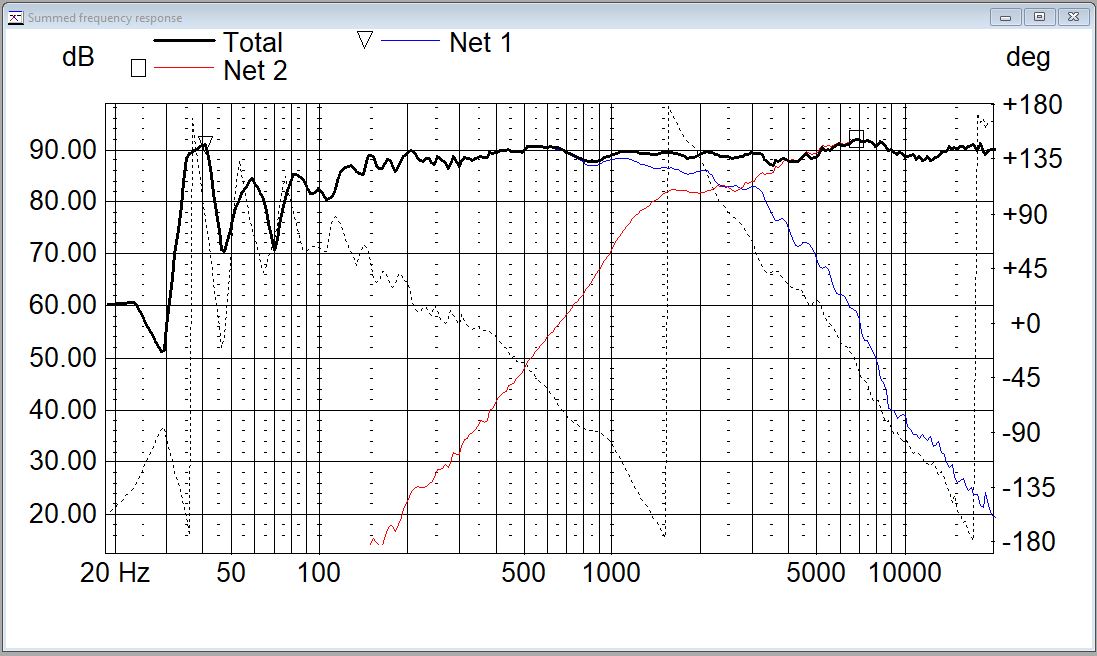Click the Net 1 legend label
Screen dimensions: 1097x656
point(481,43)
